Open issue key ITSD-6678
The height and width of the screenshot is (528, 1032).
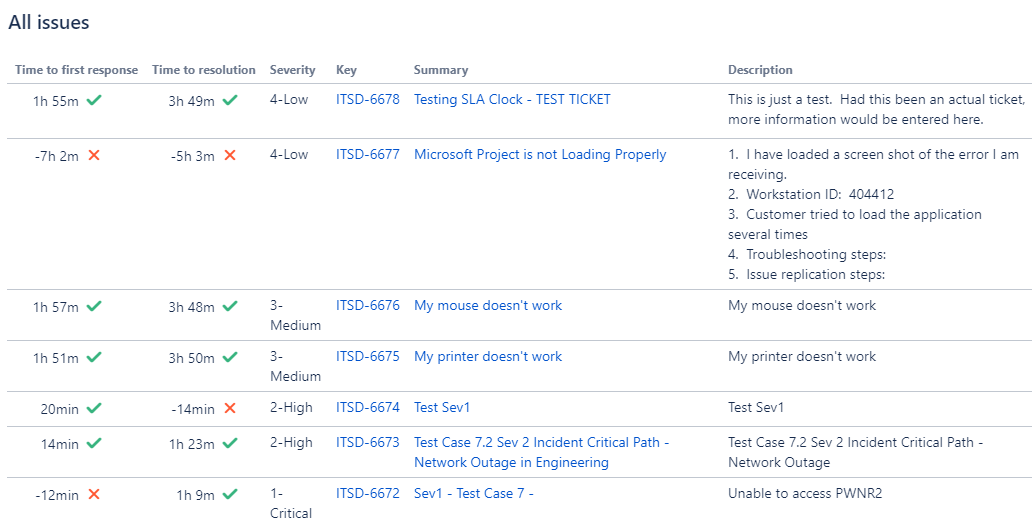(368, 99)
